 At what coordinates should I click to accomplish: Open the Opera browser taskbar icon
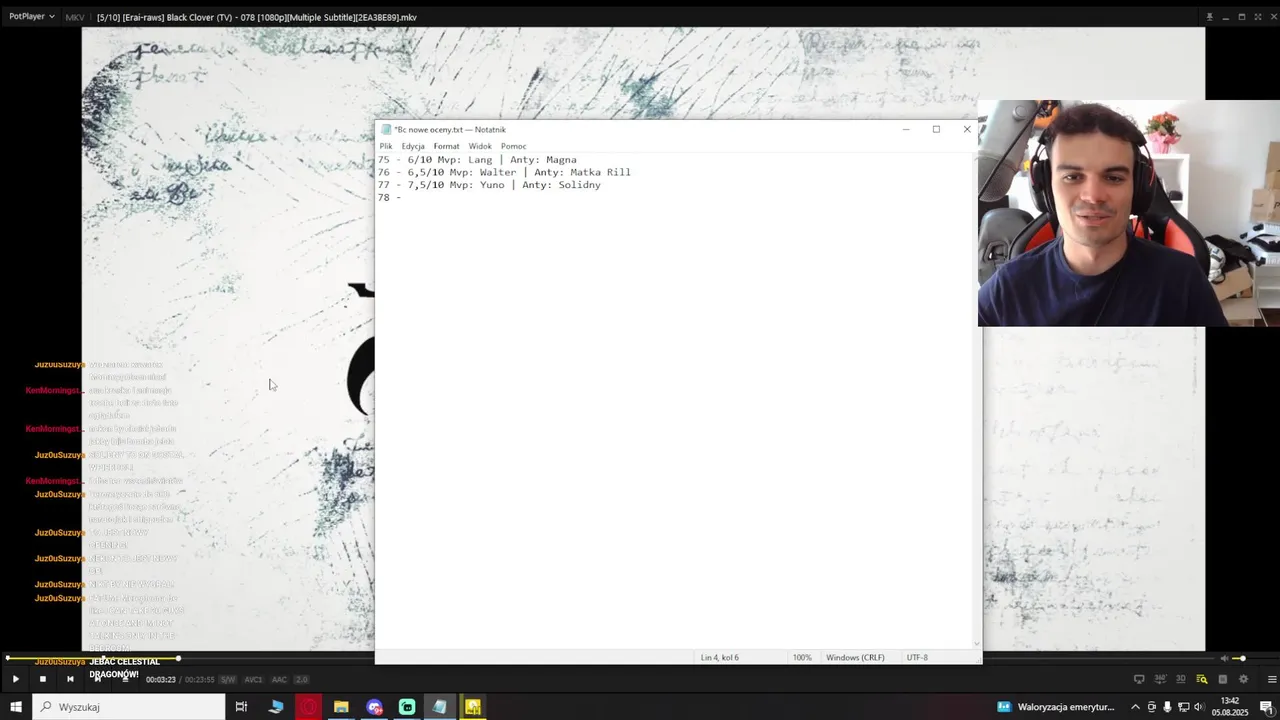pos(309,707)
